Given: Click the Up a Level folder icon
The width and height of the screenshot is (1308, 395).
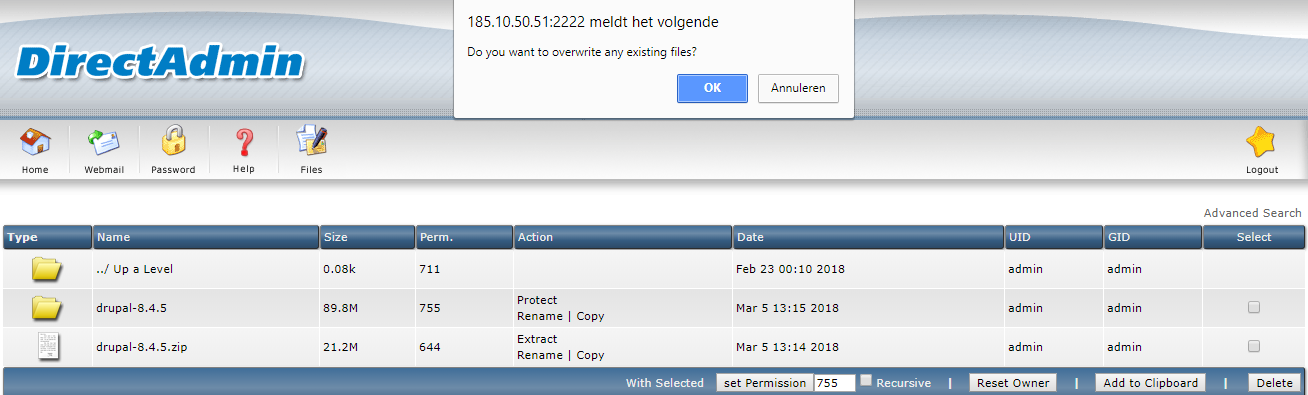Looking at the screenshot, I should pyautogui.click(x=47, y=268).
